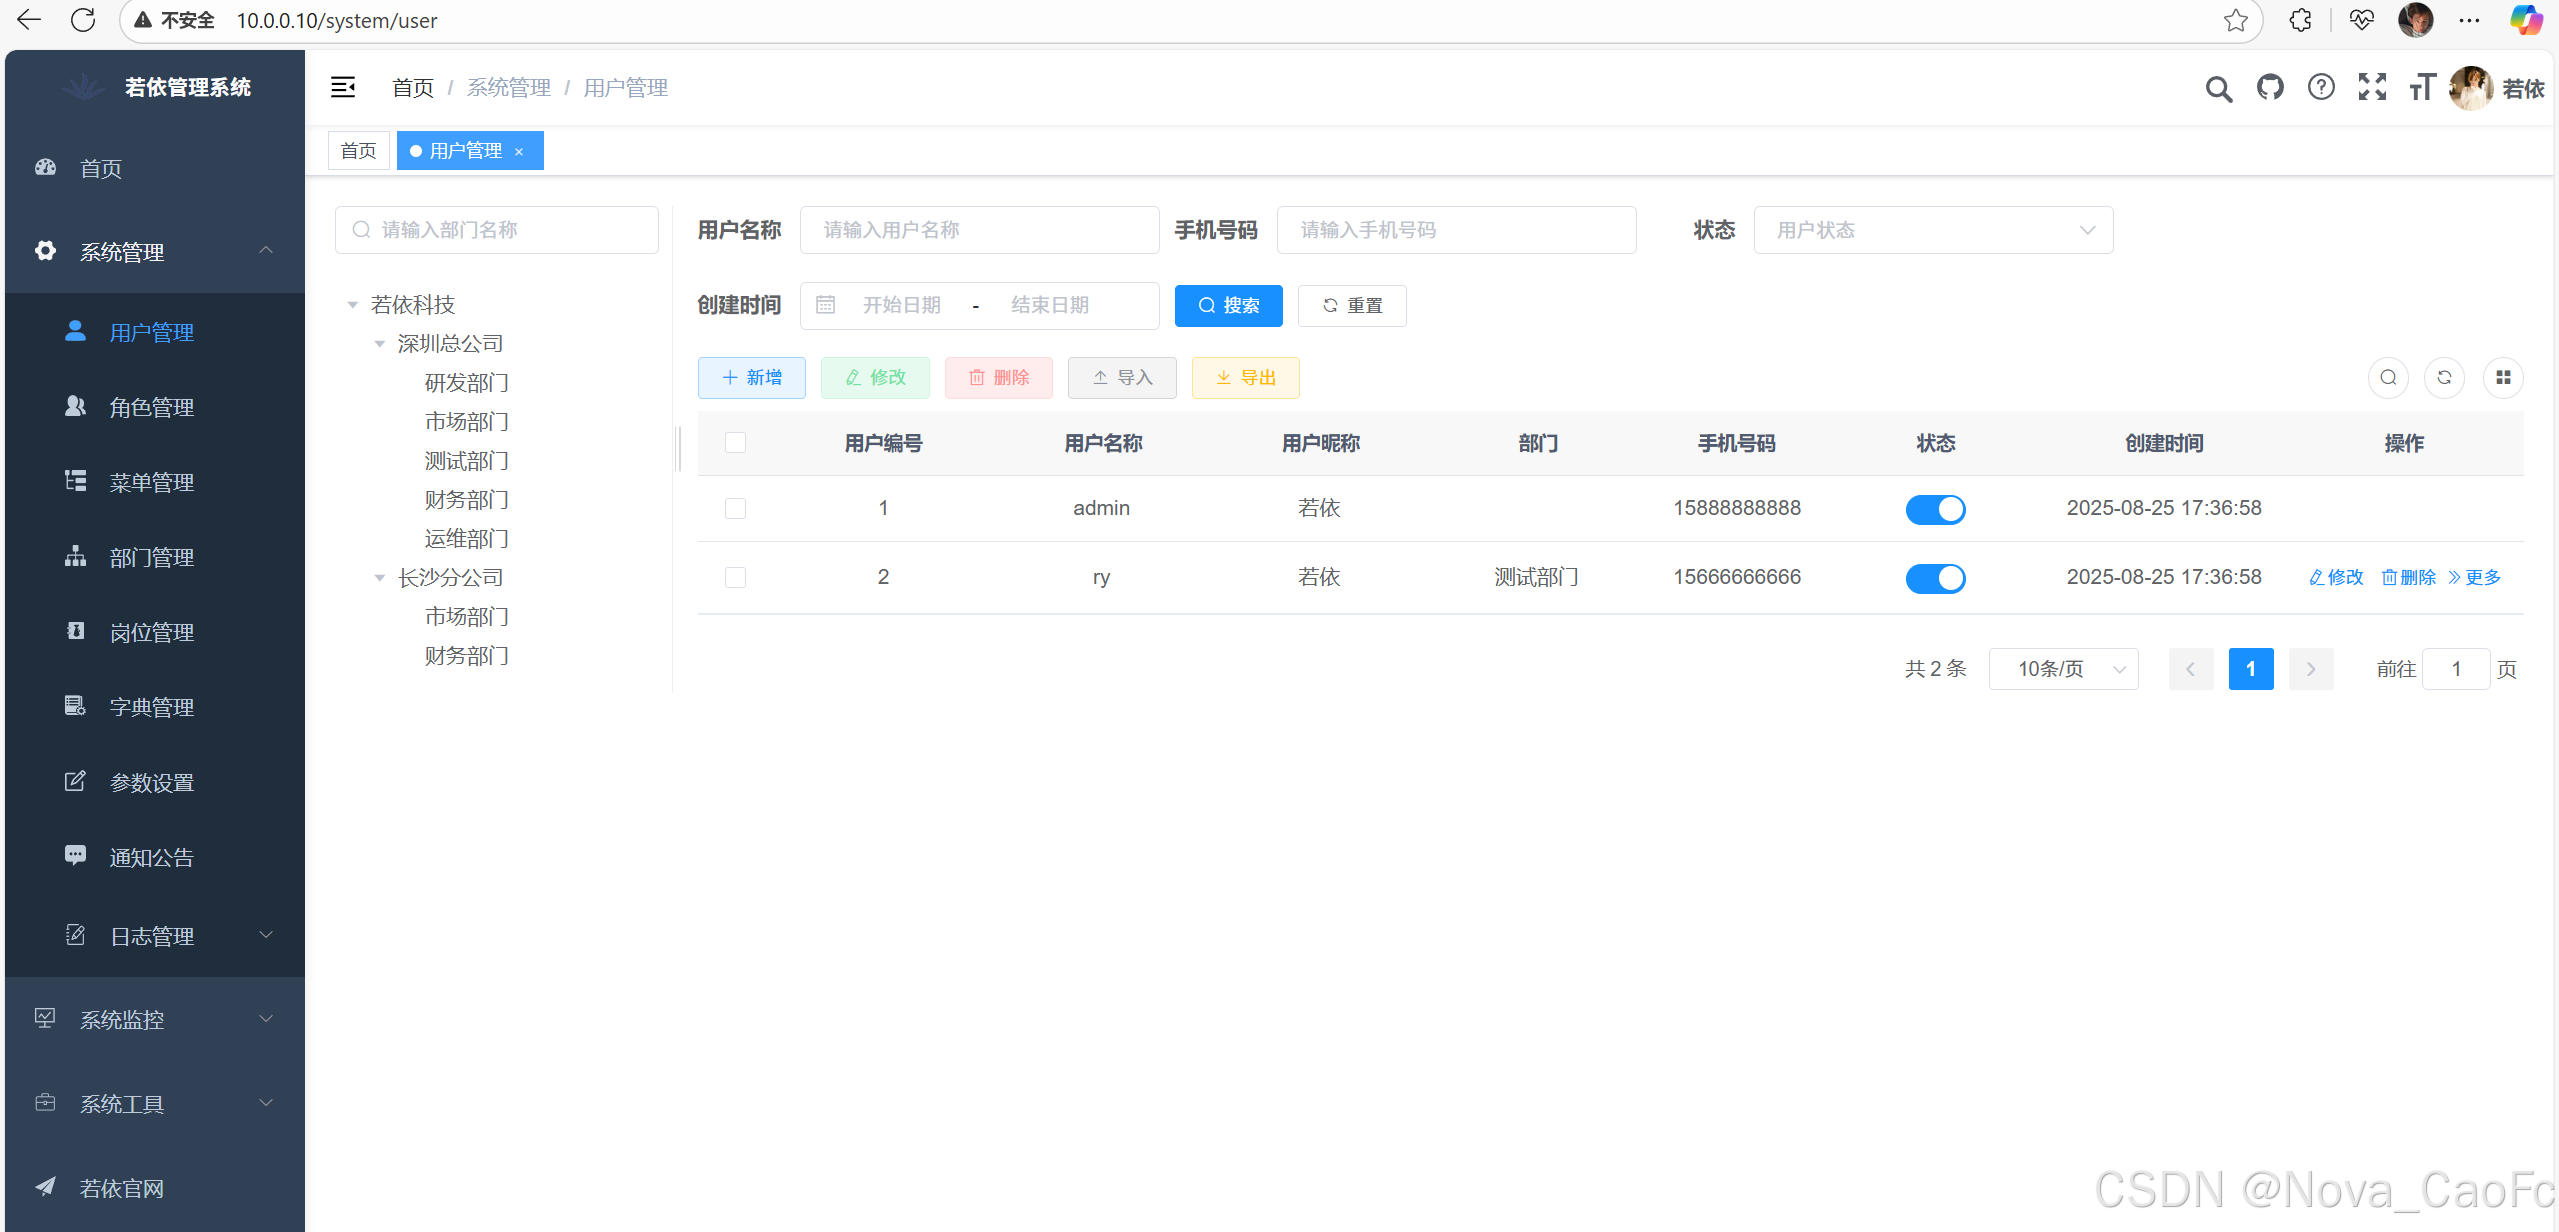Close the 用户管理 tab
The width and height of the screenshot is (2559, 1232).
click(519, 151)
